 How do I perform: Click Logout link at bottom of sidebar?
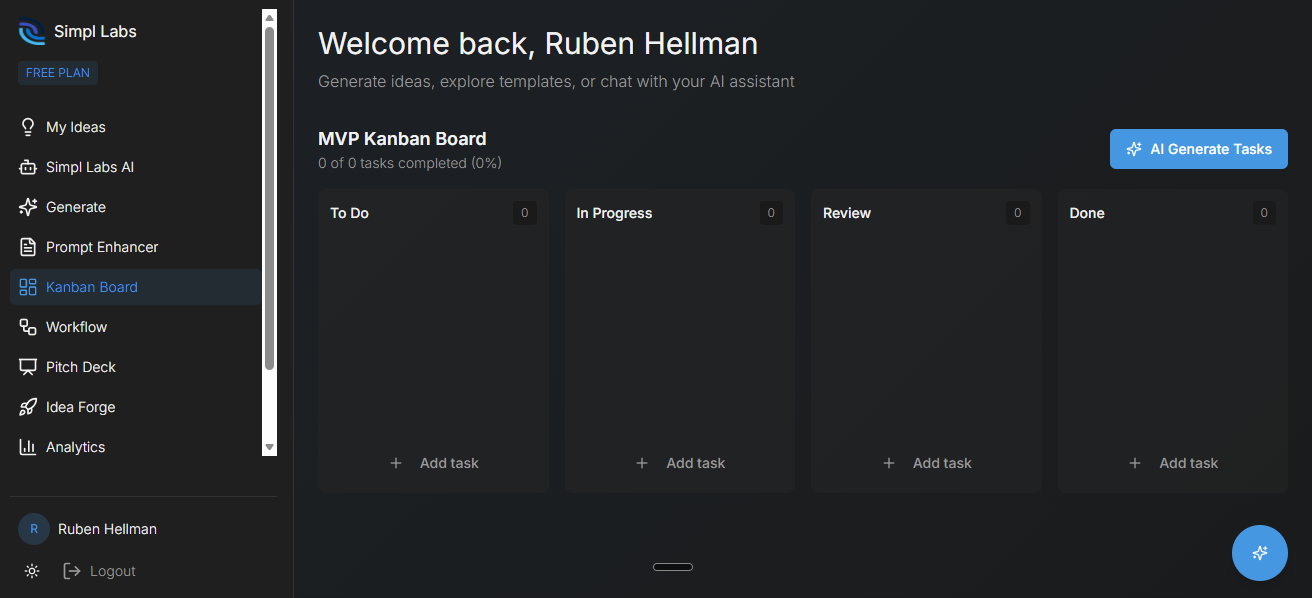[x=99, y=571]
